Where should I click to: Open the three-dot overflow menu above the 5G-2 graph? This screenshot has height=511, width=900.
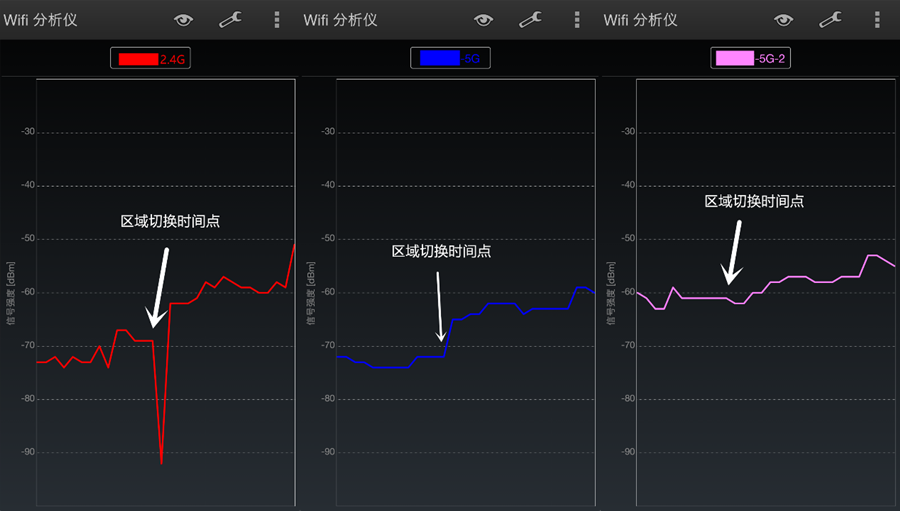pyautogui.click(x=877, y=20)
